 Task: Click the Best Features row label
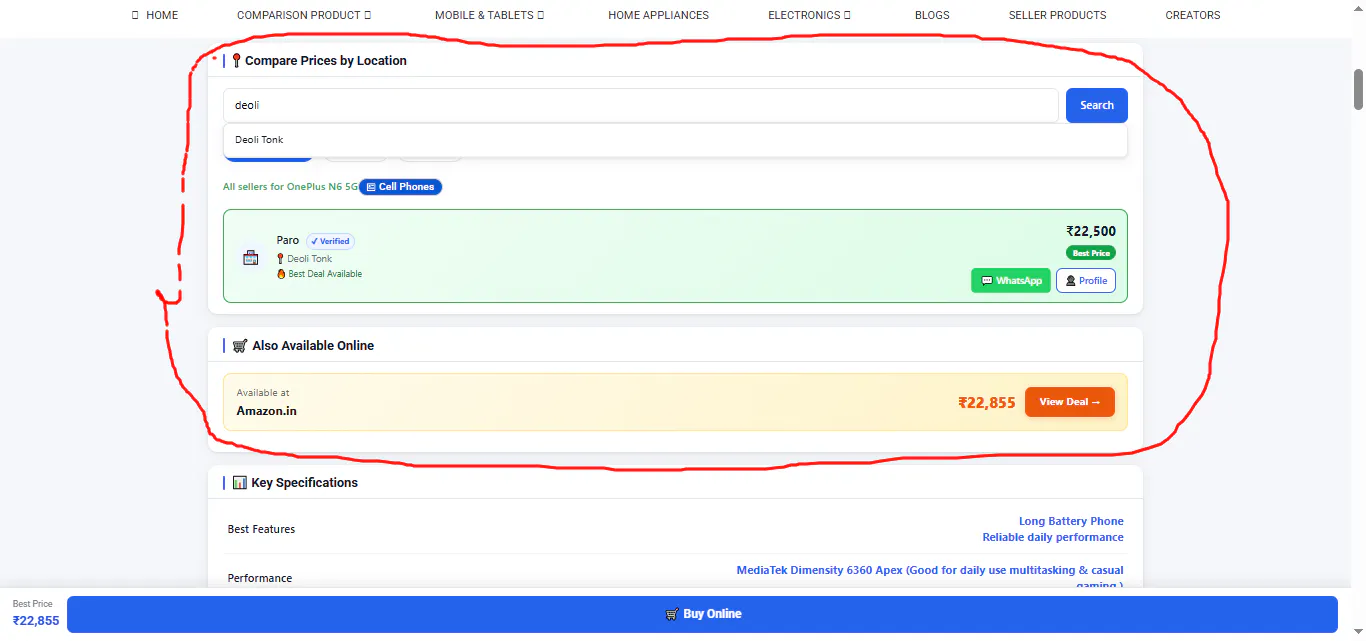coord(261,529)
